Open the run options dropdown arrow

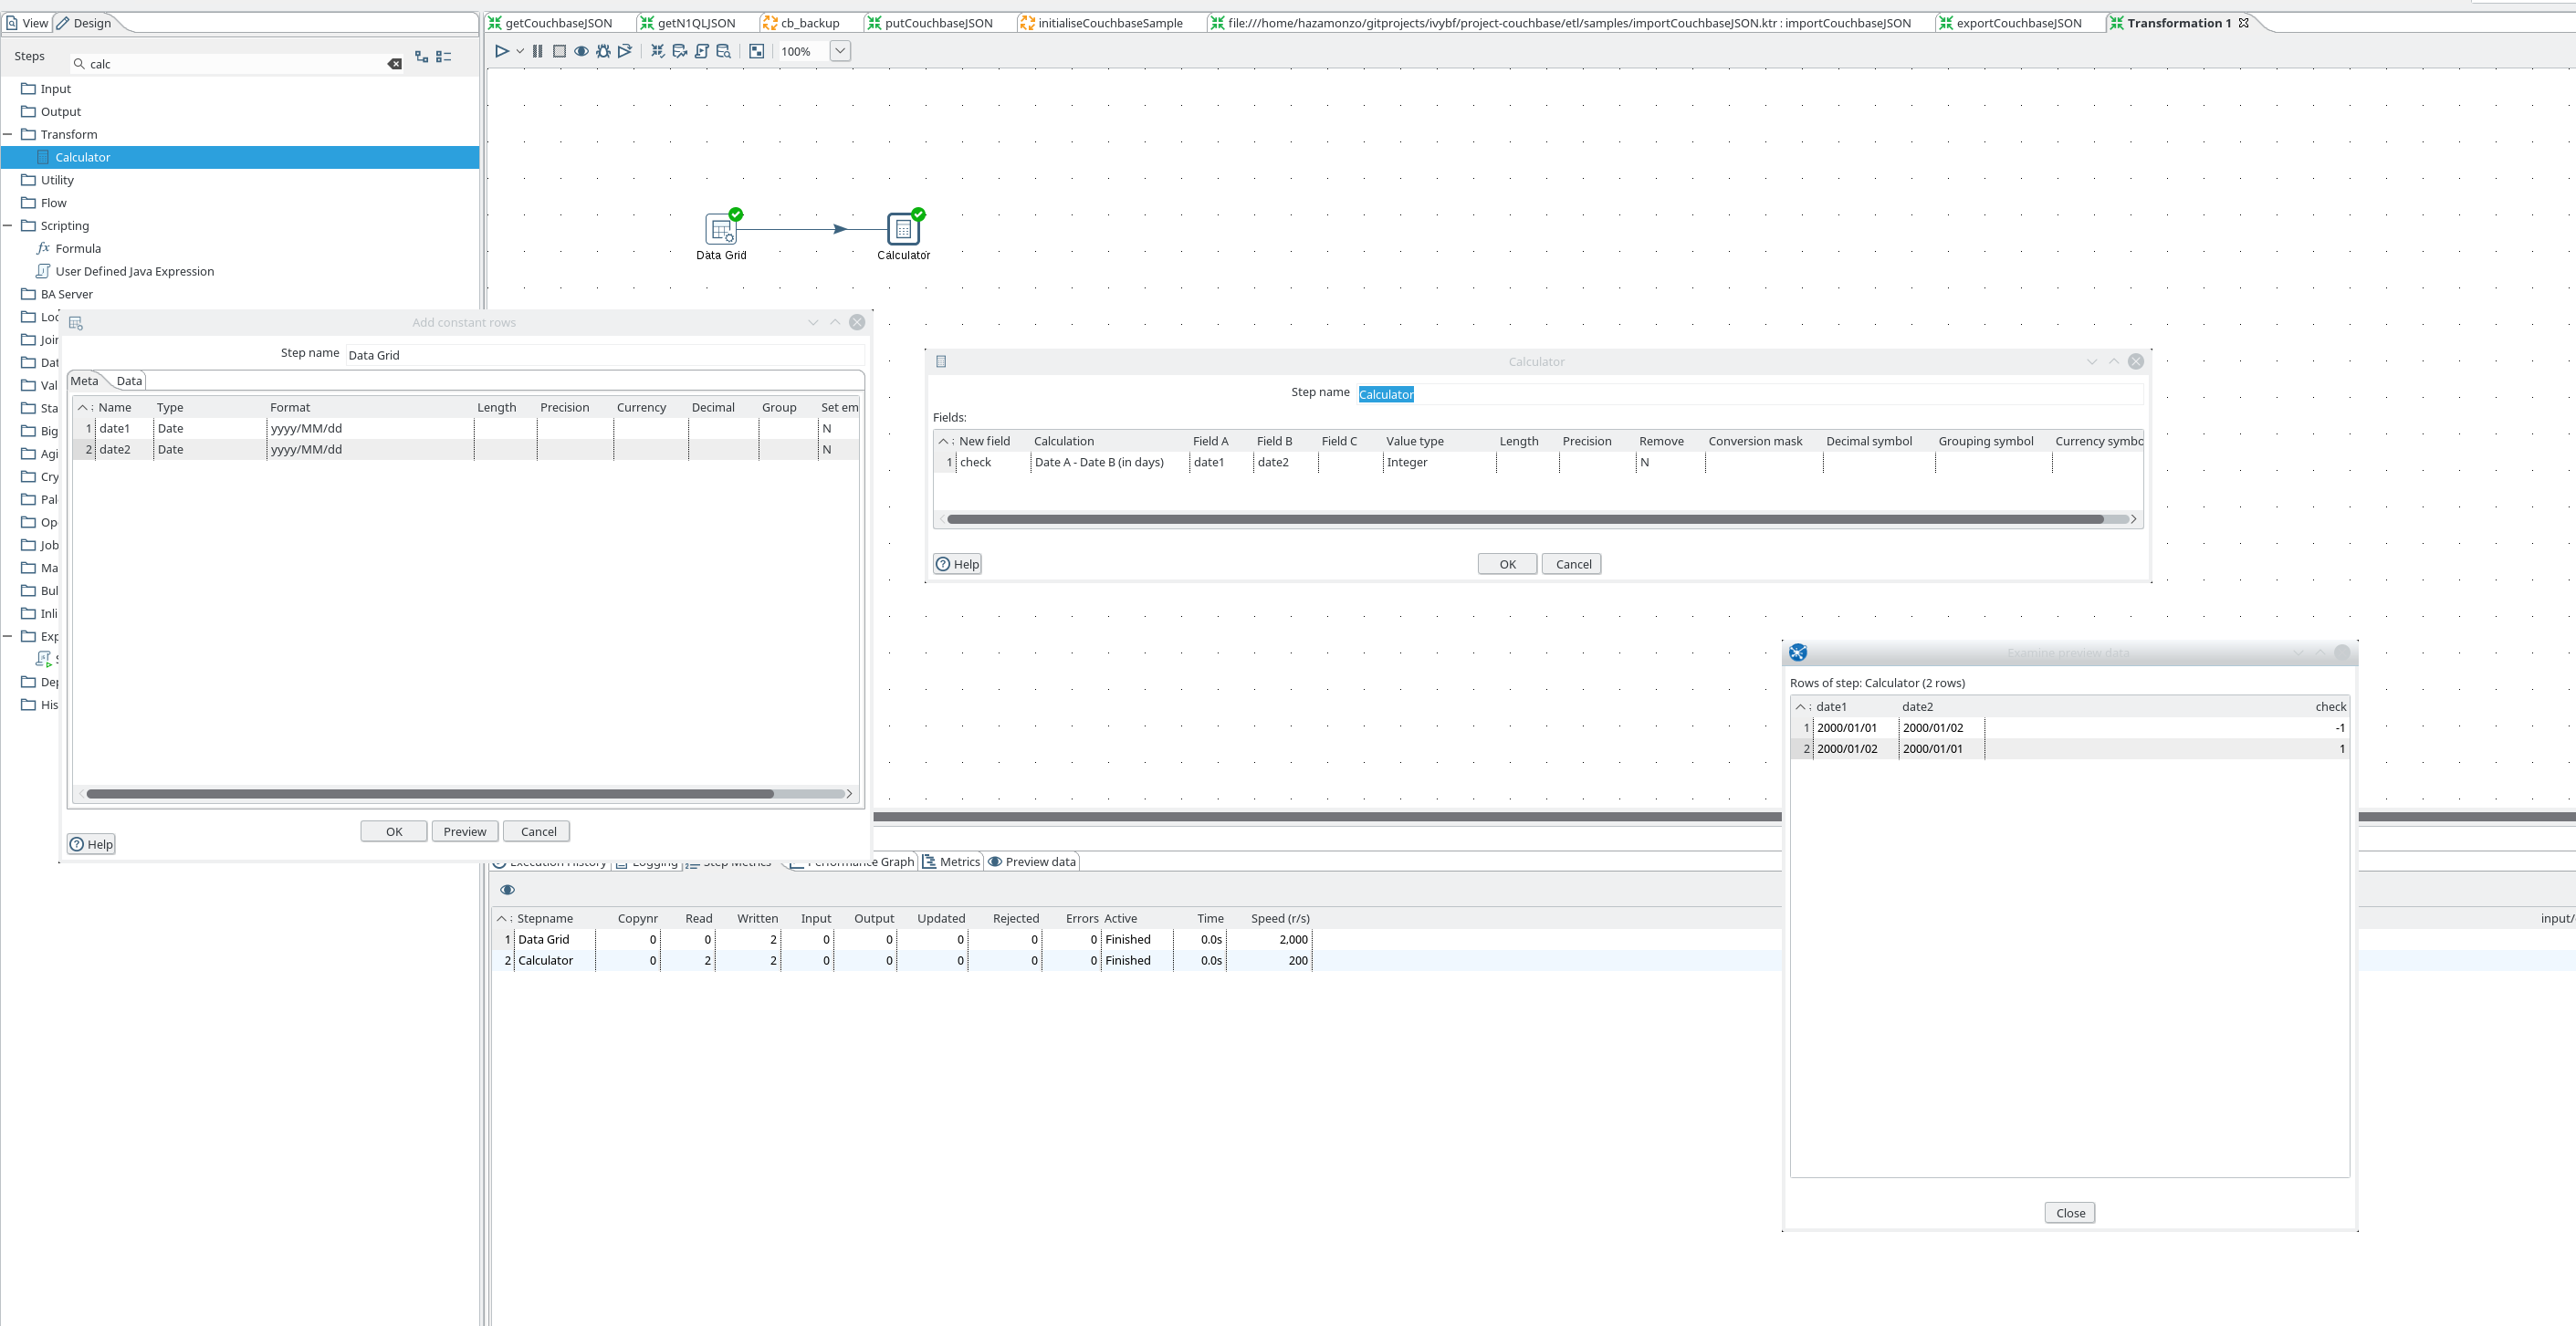point(520,51)
